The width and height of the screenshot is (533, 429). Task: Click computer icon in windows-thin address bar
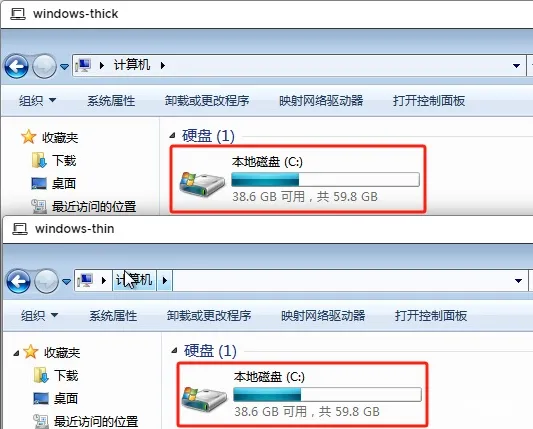(85, 280)
